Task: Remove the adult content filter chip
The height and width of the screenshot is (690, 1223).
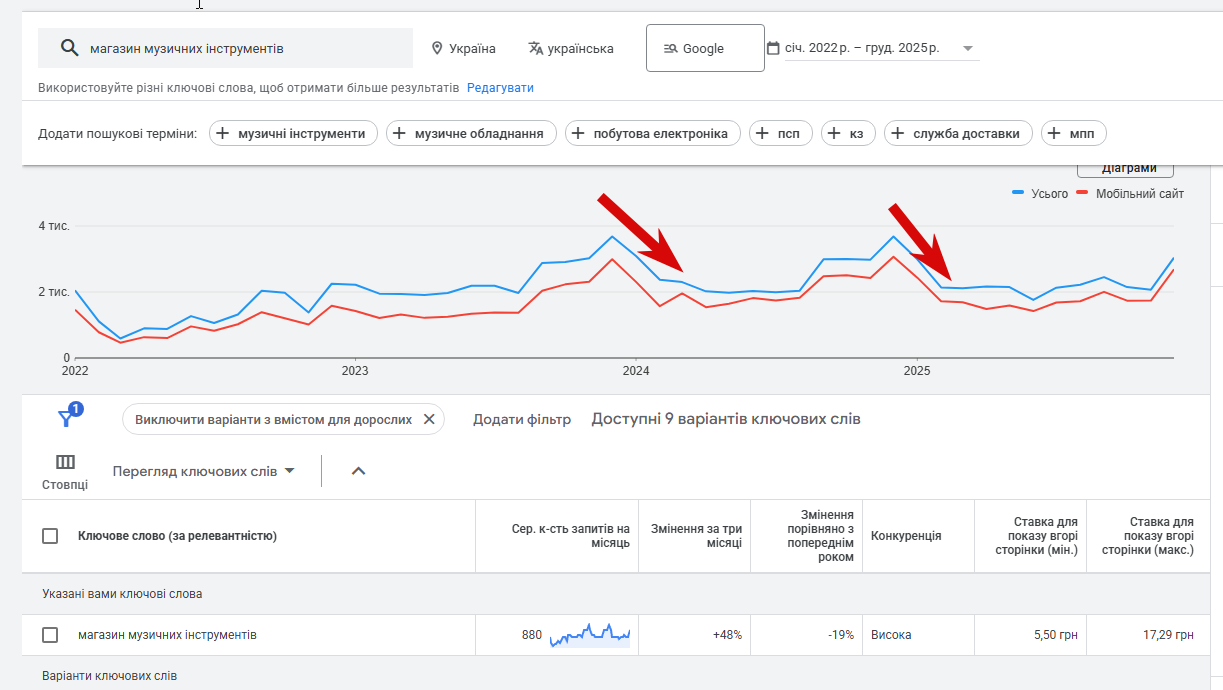Action: (x=429, y=419)
